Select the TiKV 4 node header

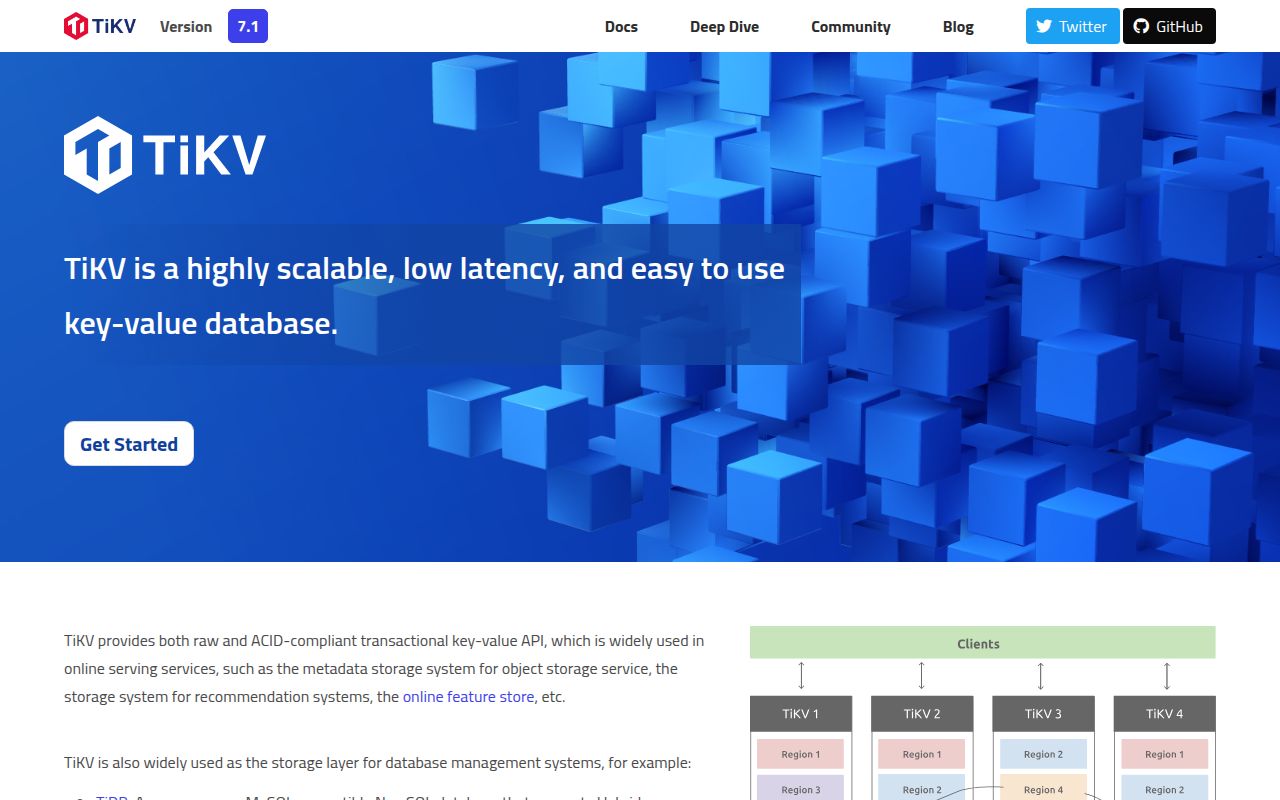coord(1165,713)
